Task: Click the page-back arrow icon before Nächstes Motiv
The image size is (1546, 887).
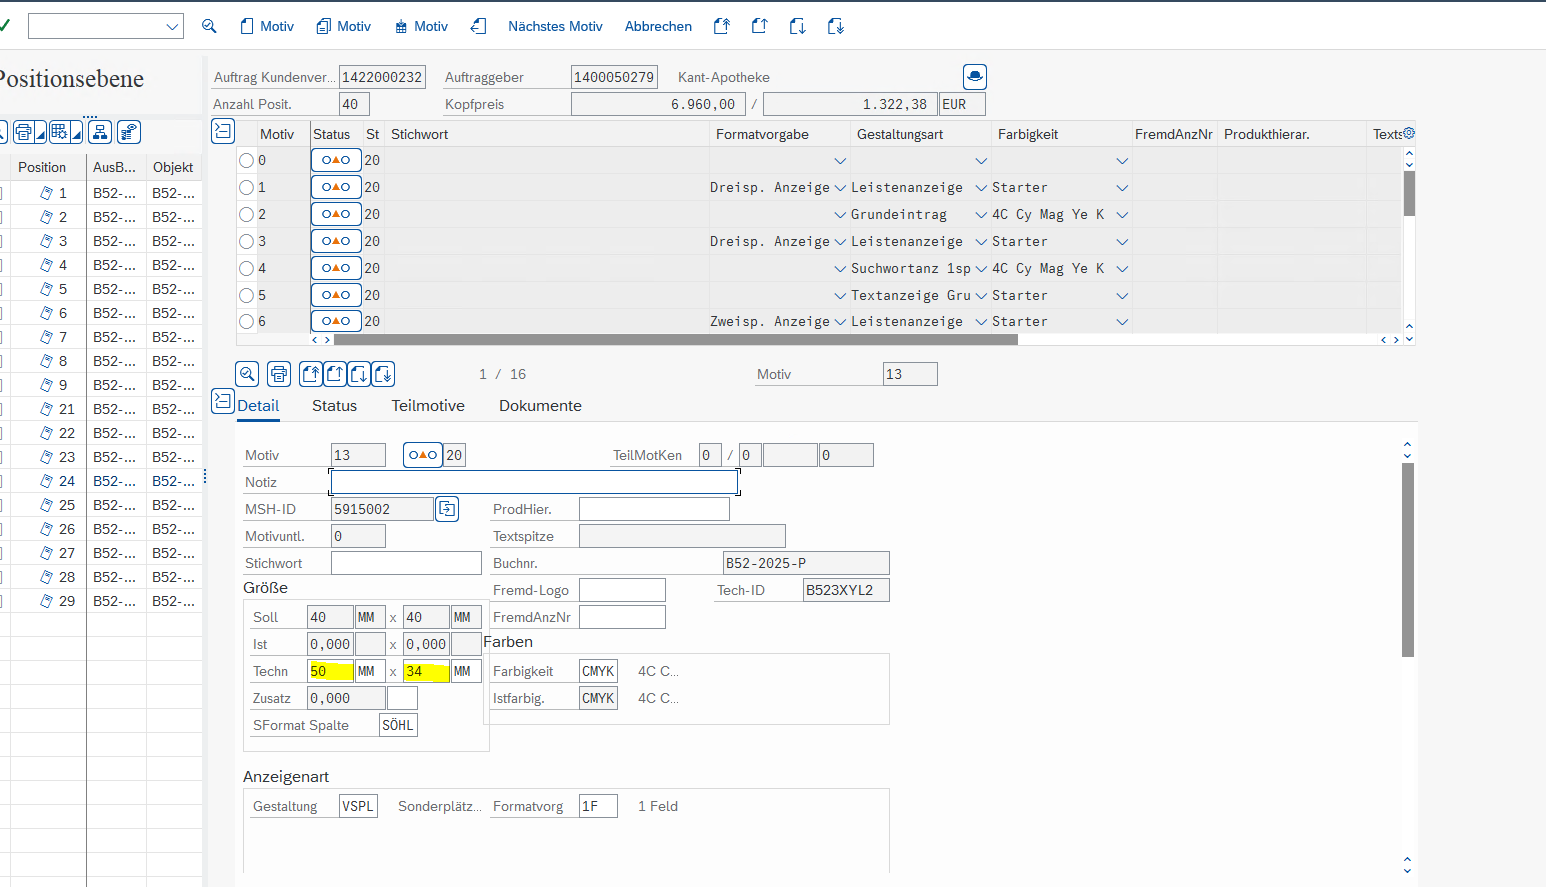Action: click(x=478, y=26)
